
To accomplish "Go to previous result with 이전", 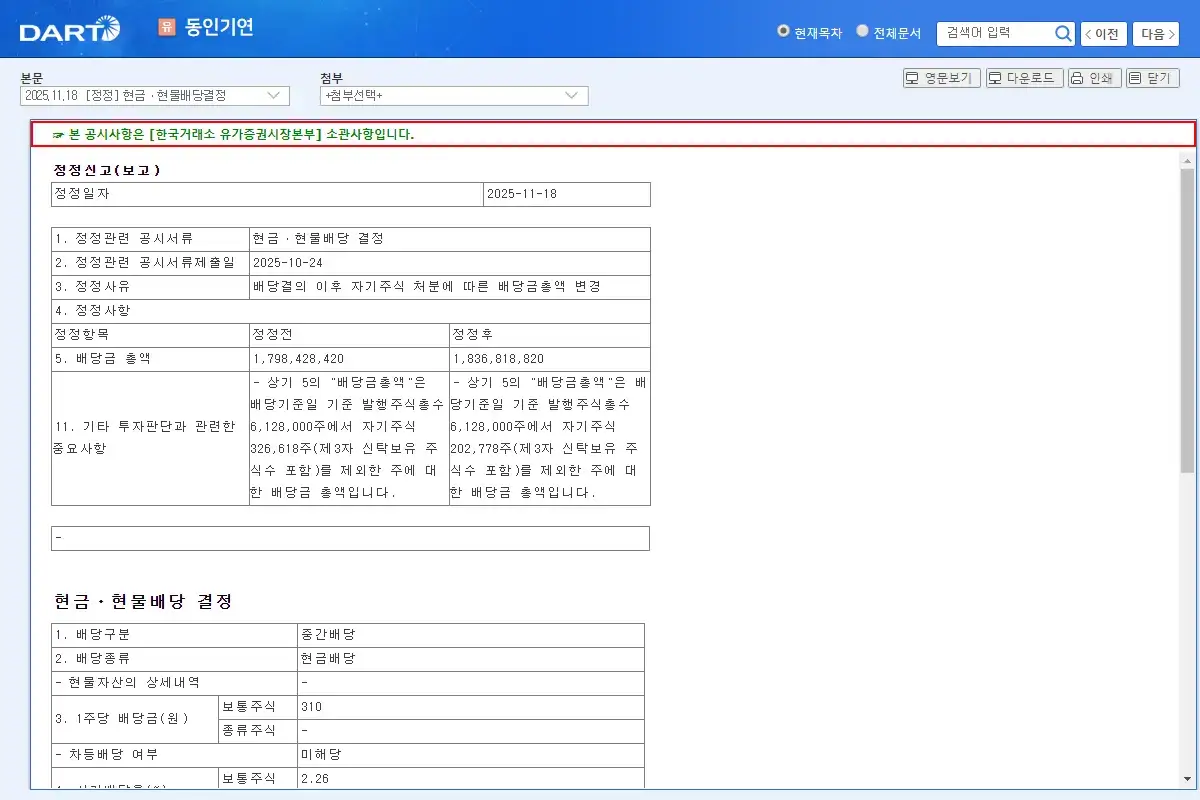I will click(1104, 34).
